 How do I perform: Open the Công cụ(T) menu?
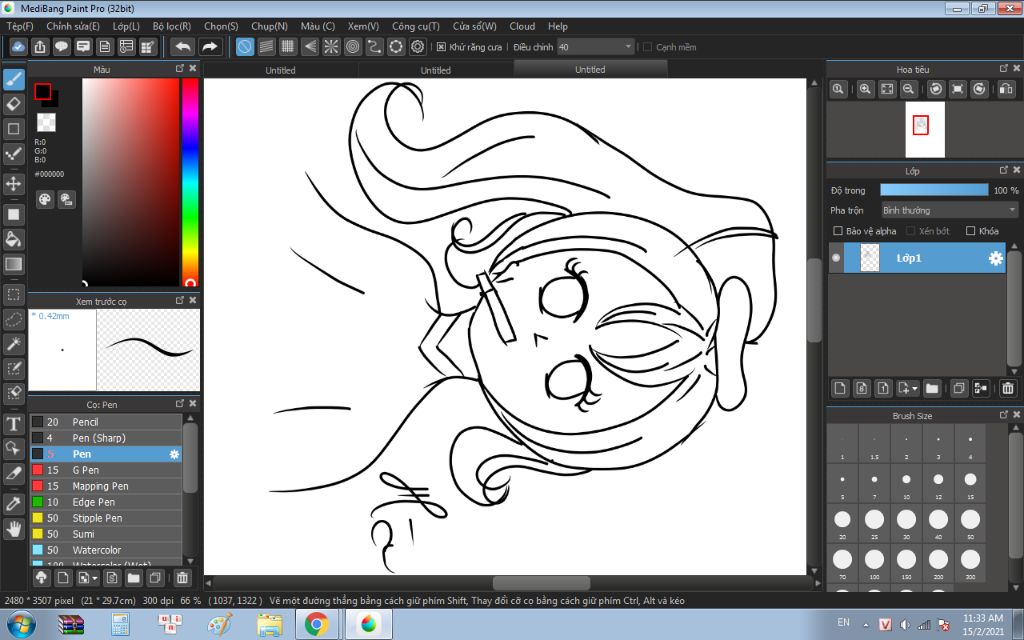coord(415,26)
